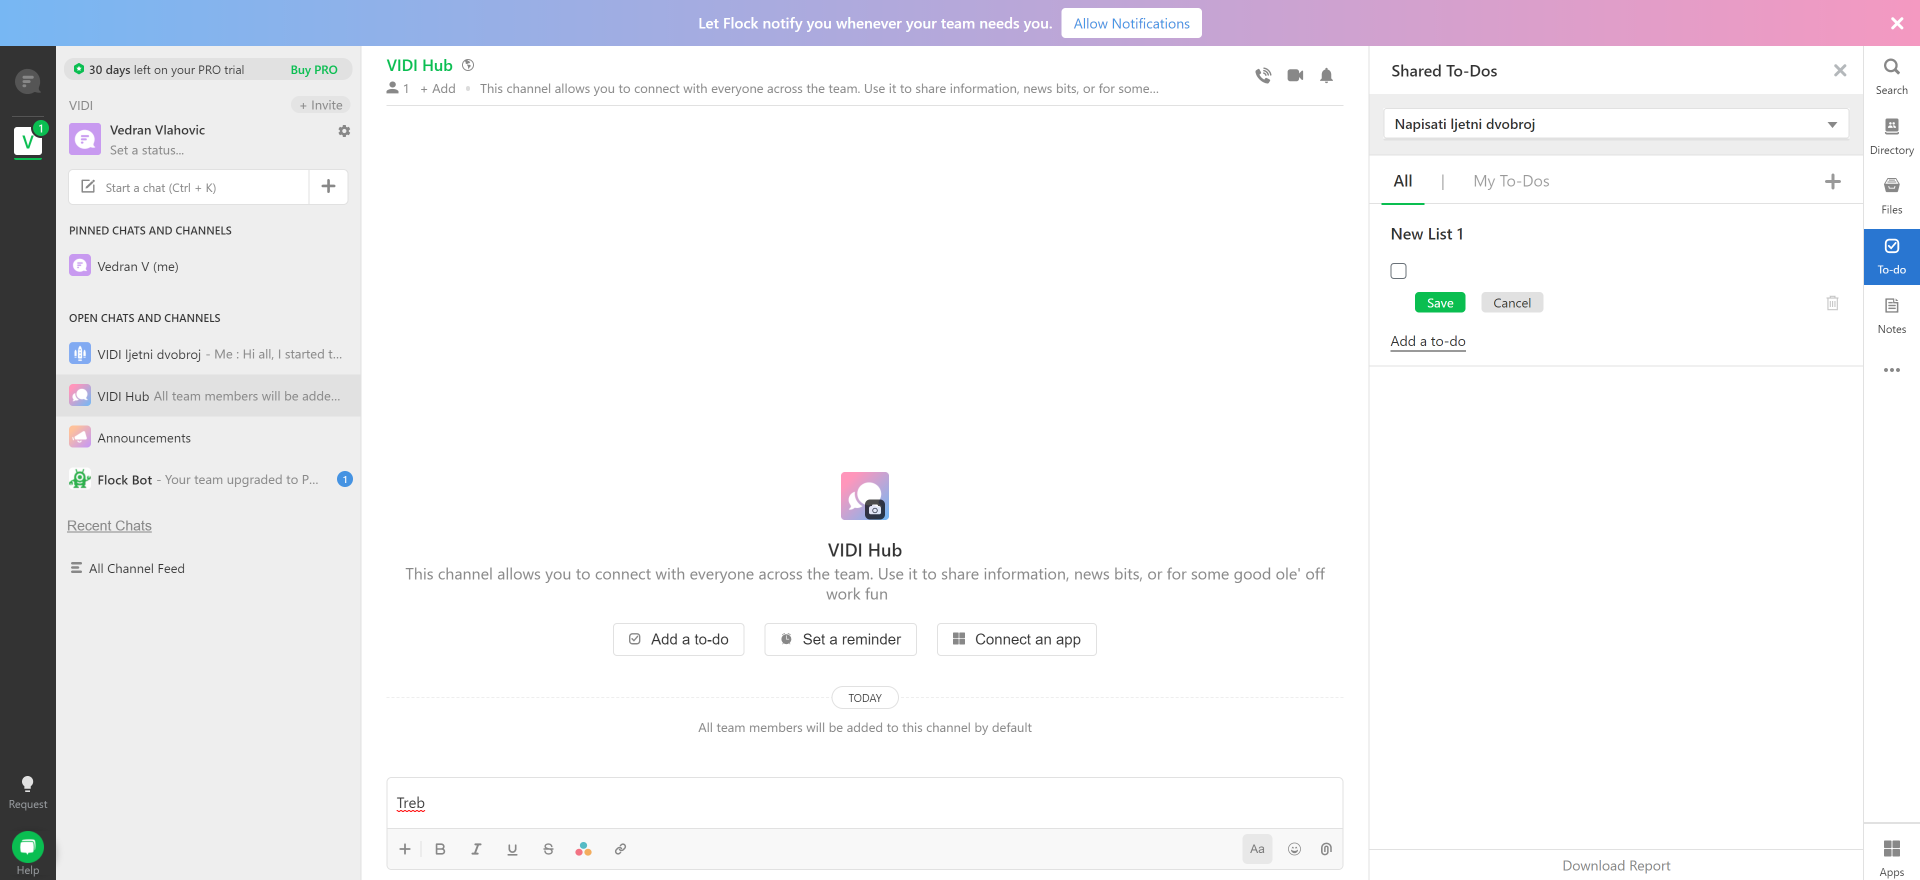Open the To-do panel icon
This screenshot has width=1920, height=880.
point(1891,256)
